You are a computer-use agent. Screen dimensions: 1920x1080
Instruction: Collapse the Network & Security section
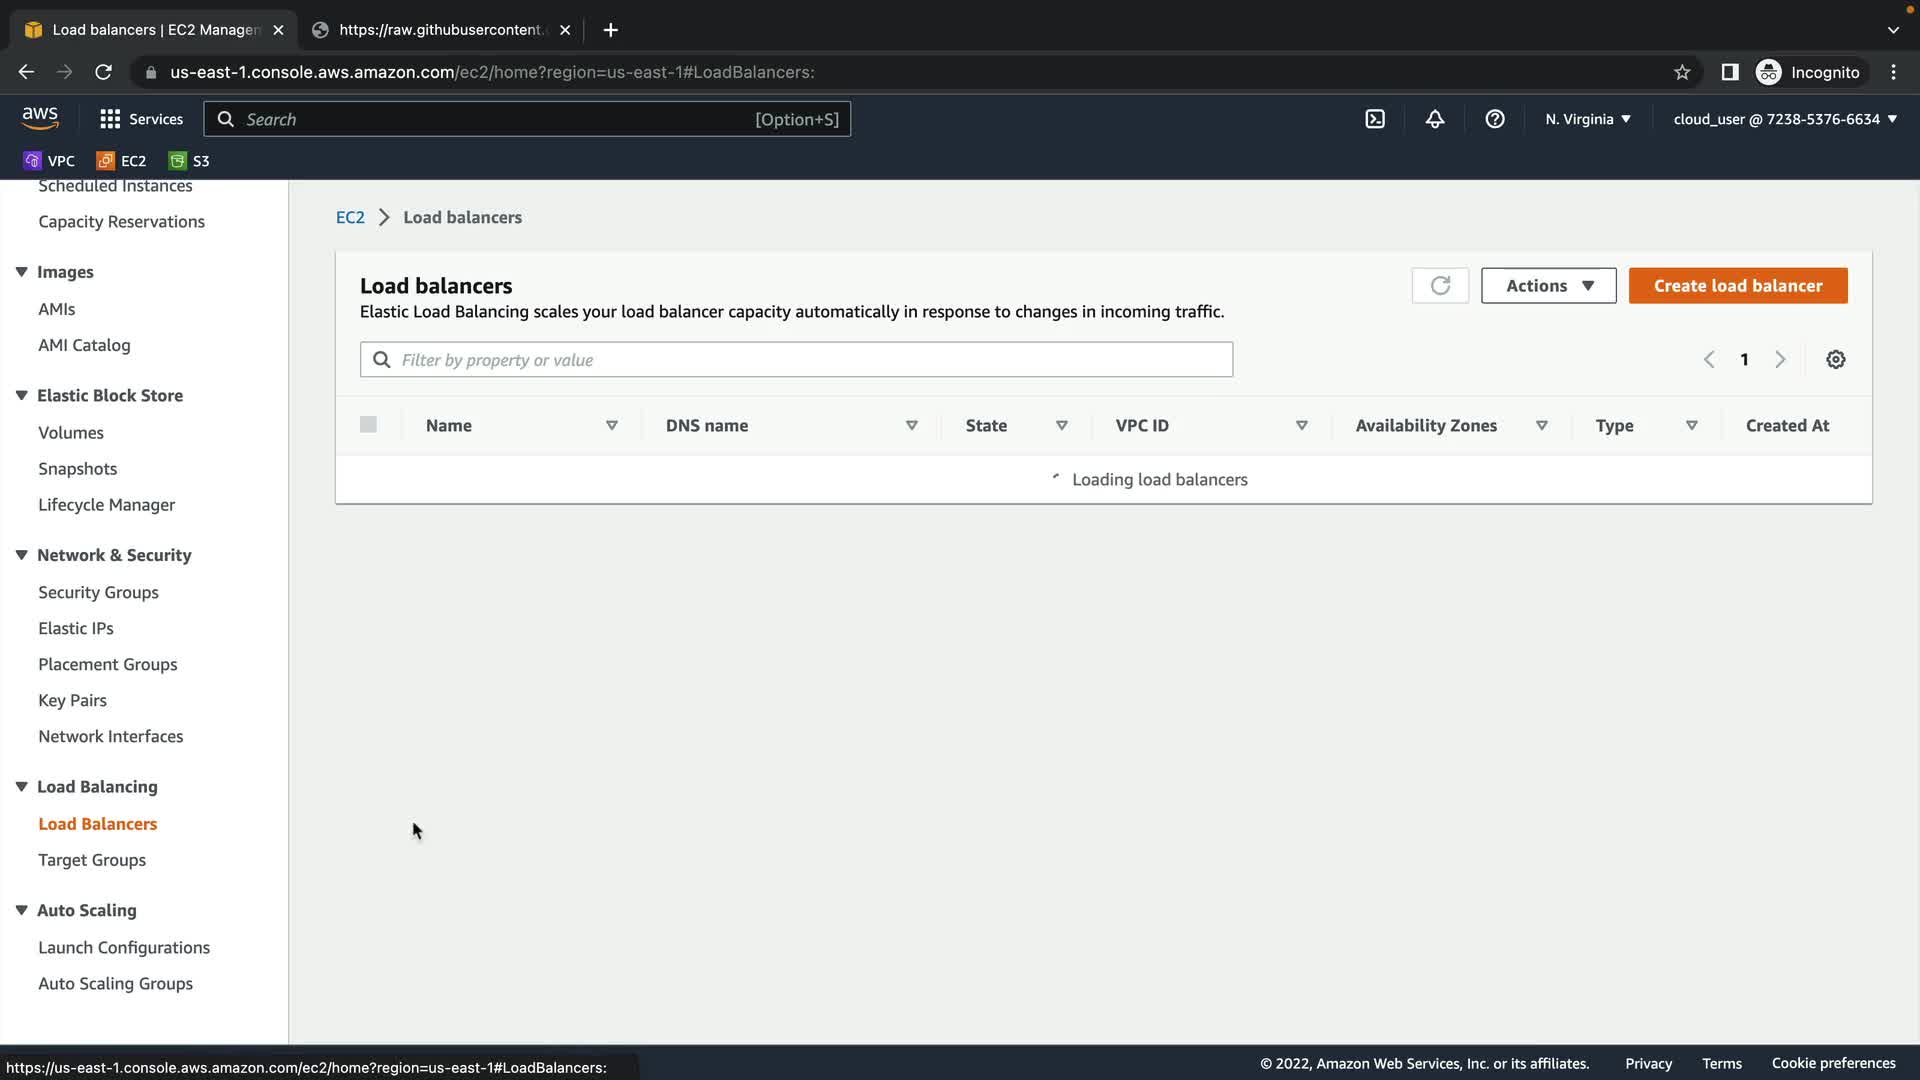21,555
